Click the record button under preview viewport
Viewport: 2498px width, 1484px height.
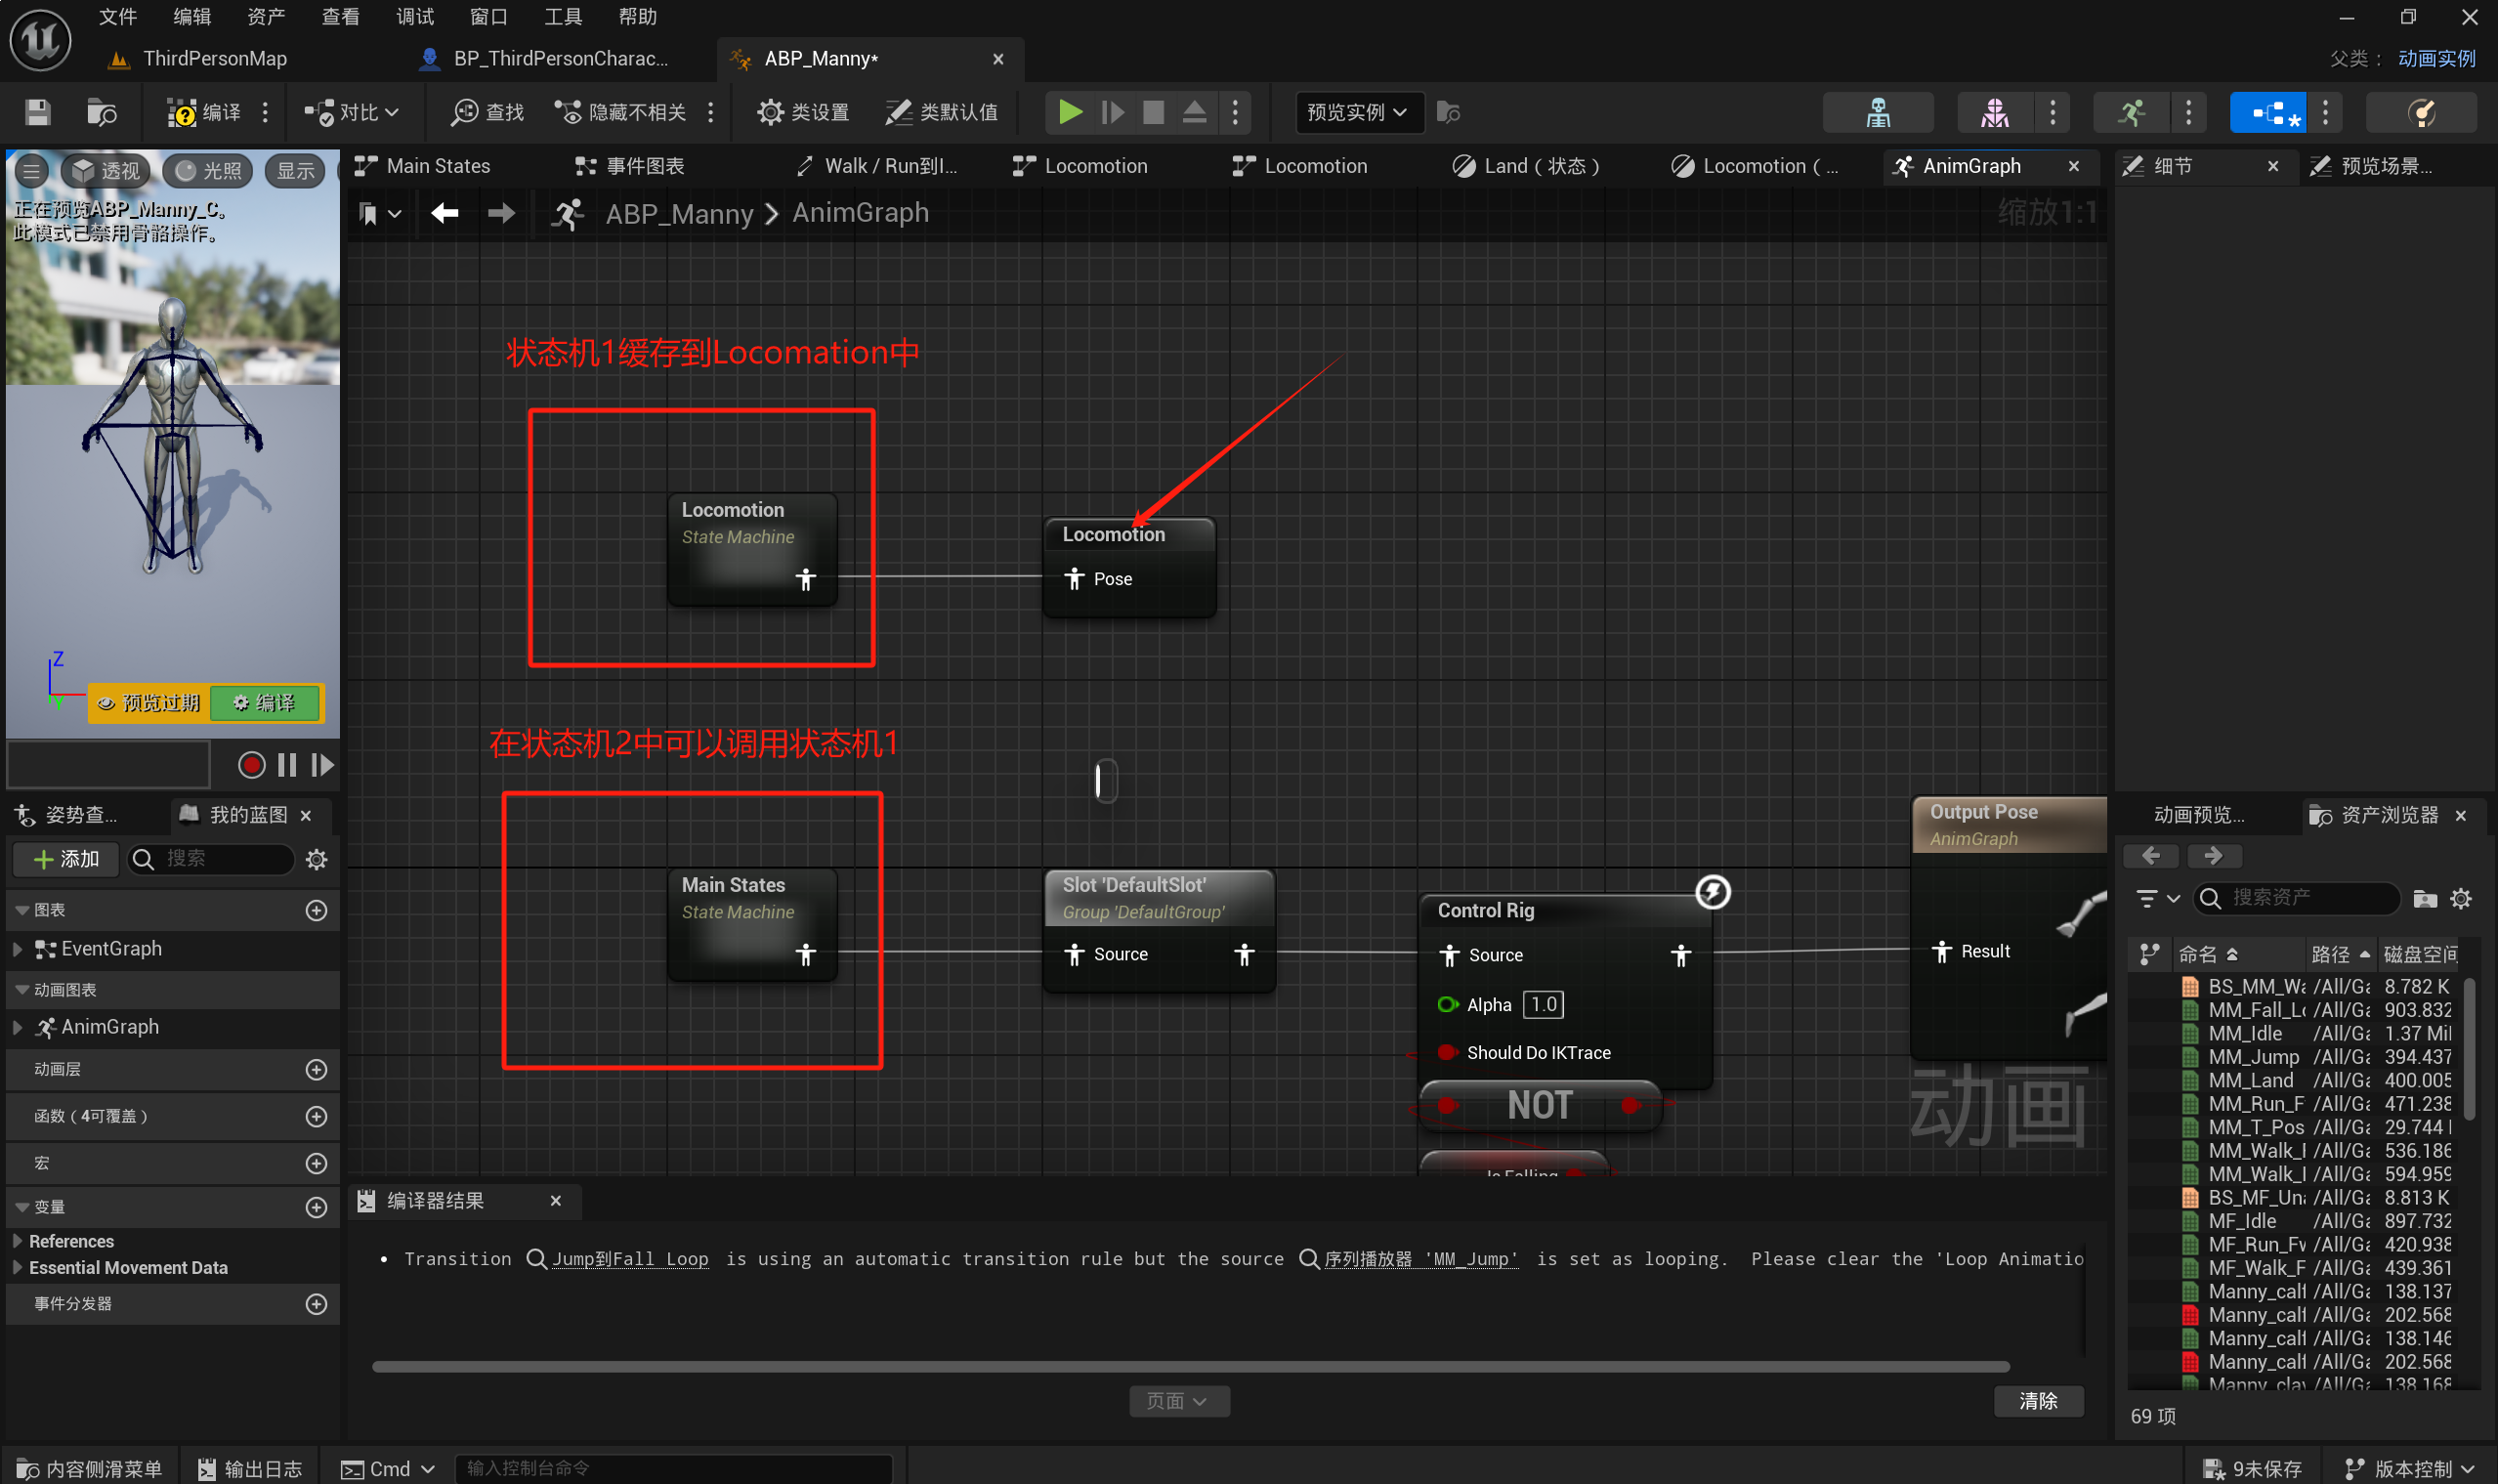pyautogui.click(x=251, y=765)
